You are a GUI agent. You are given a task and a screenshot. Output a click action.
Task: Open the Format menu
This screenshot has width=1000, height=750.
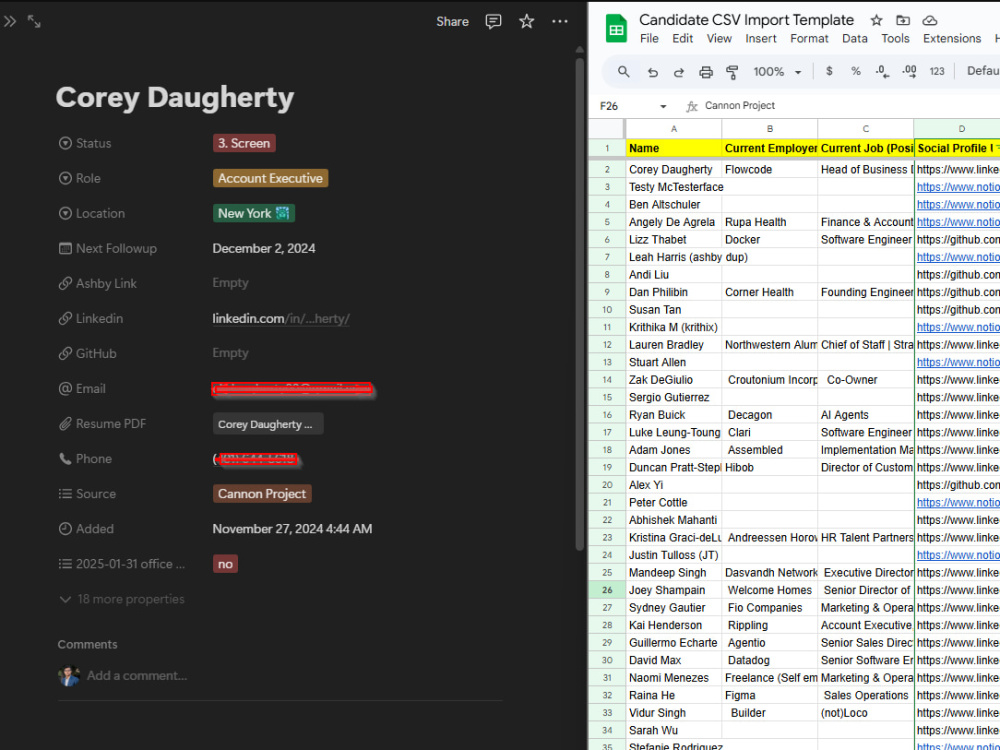[809, 39]
